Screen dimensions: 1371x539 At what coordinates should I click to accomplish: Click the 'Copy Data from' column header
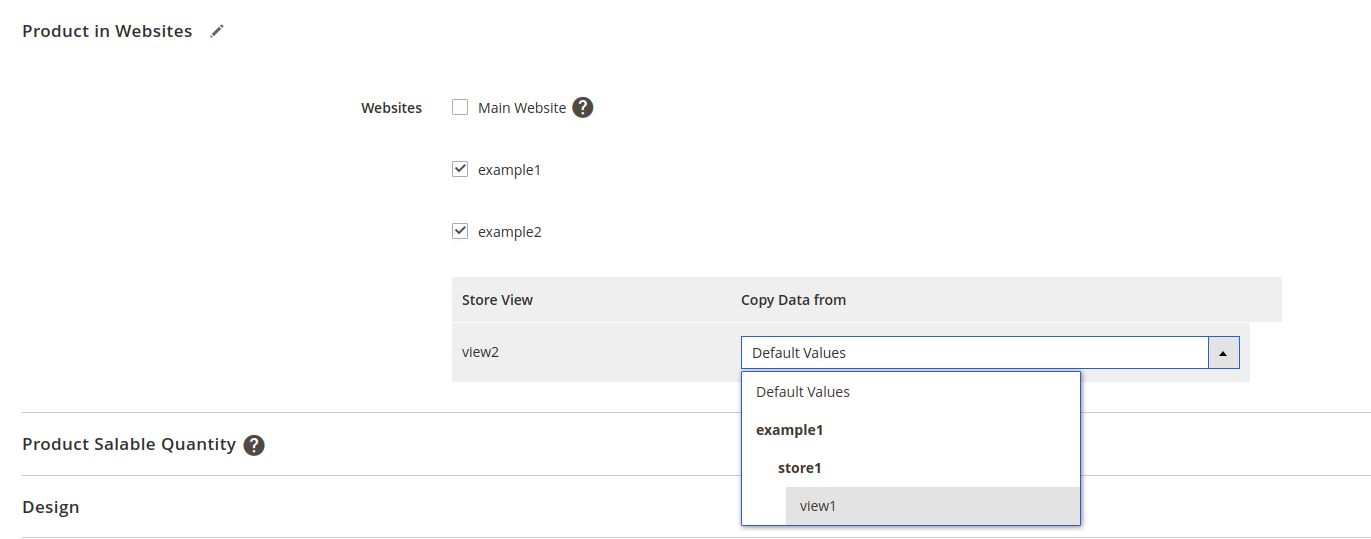click(793, 300)
